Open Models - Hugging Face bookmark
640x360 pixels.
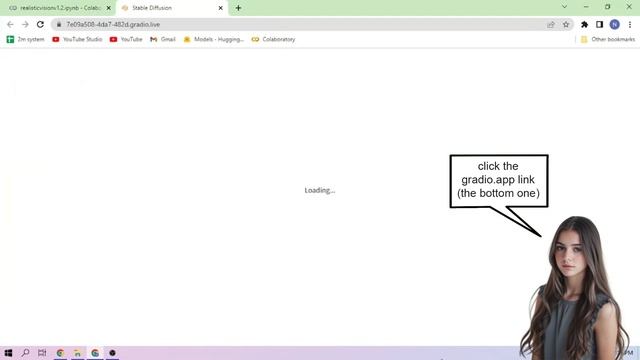[x=213, y=39]
